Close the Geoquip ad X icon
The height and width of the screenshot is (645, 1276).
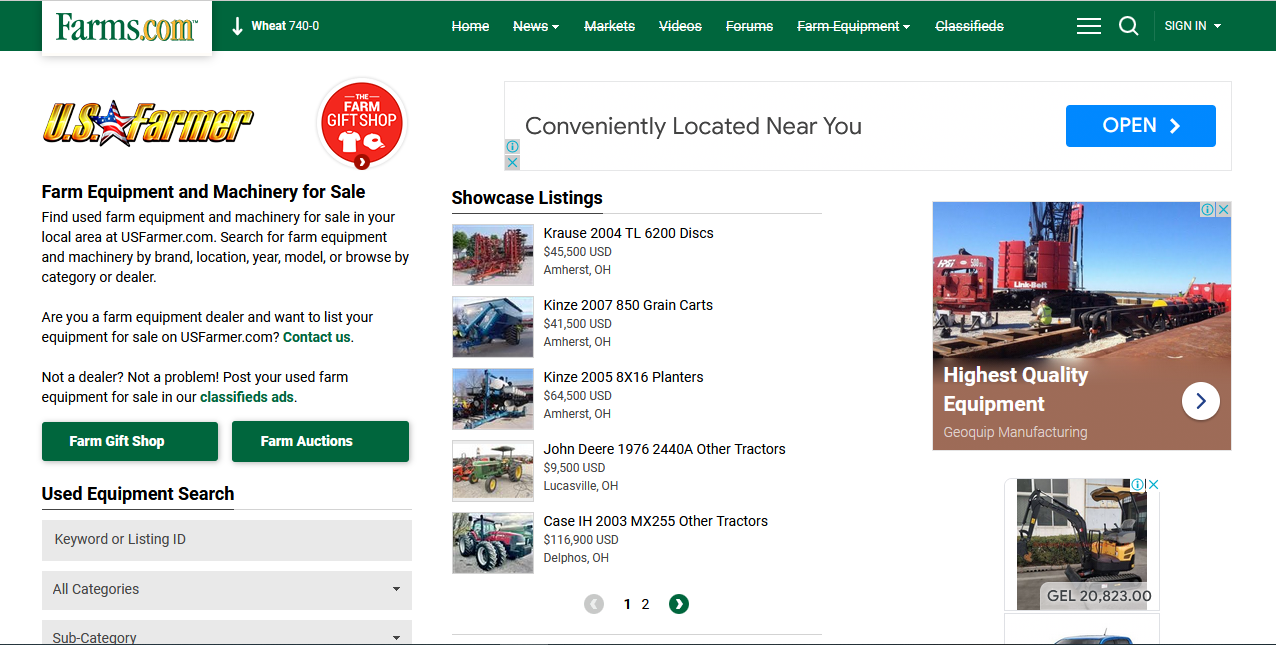click(x=1223, y=210)
